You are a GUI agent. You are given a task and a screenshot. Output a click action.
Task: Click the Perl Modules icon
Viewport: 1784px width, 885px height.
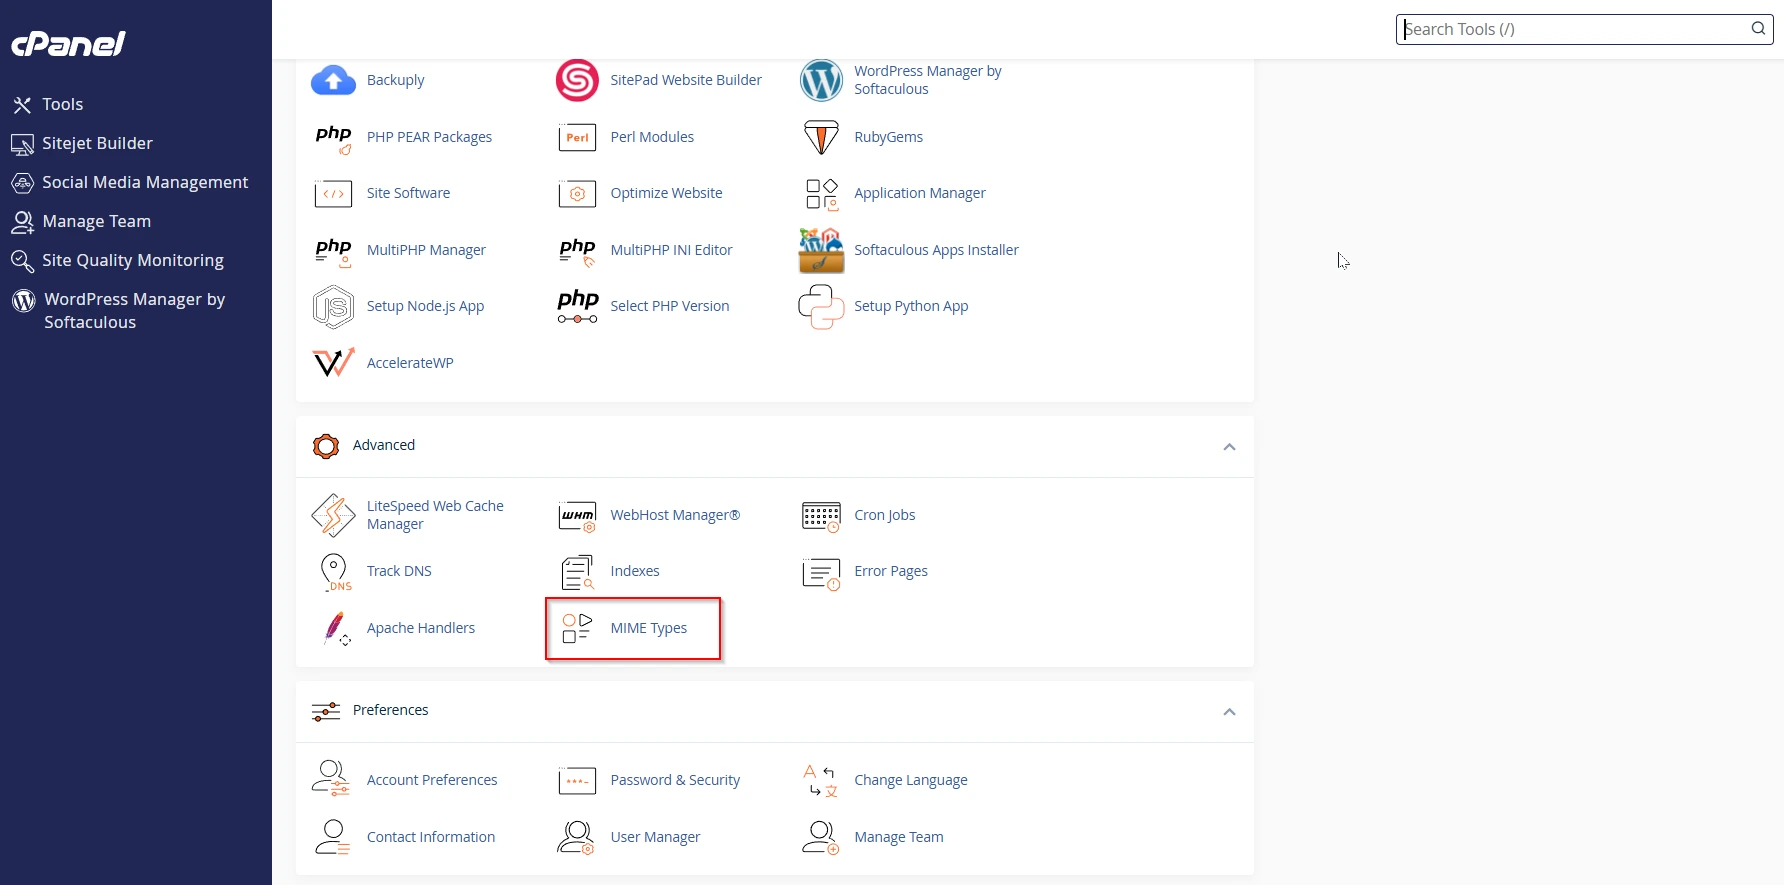(577, 137)
